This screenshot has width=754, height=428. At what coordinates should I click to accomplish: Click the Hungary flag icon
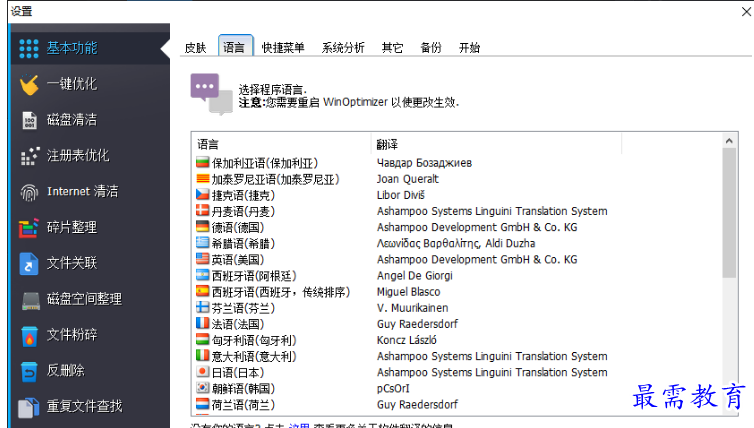(x=202, y=340)
